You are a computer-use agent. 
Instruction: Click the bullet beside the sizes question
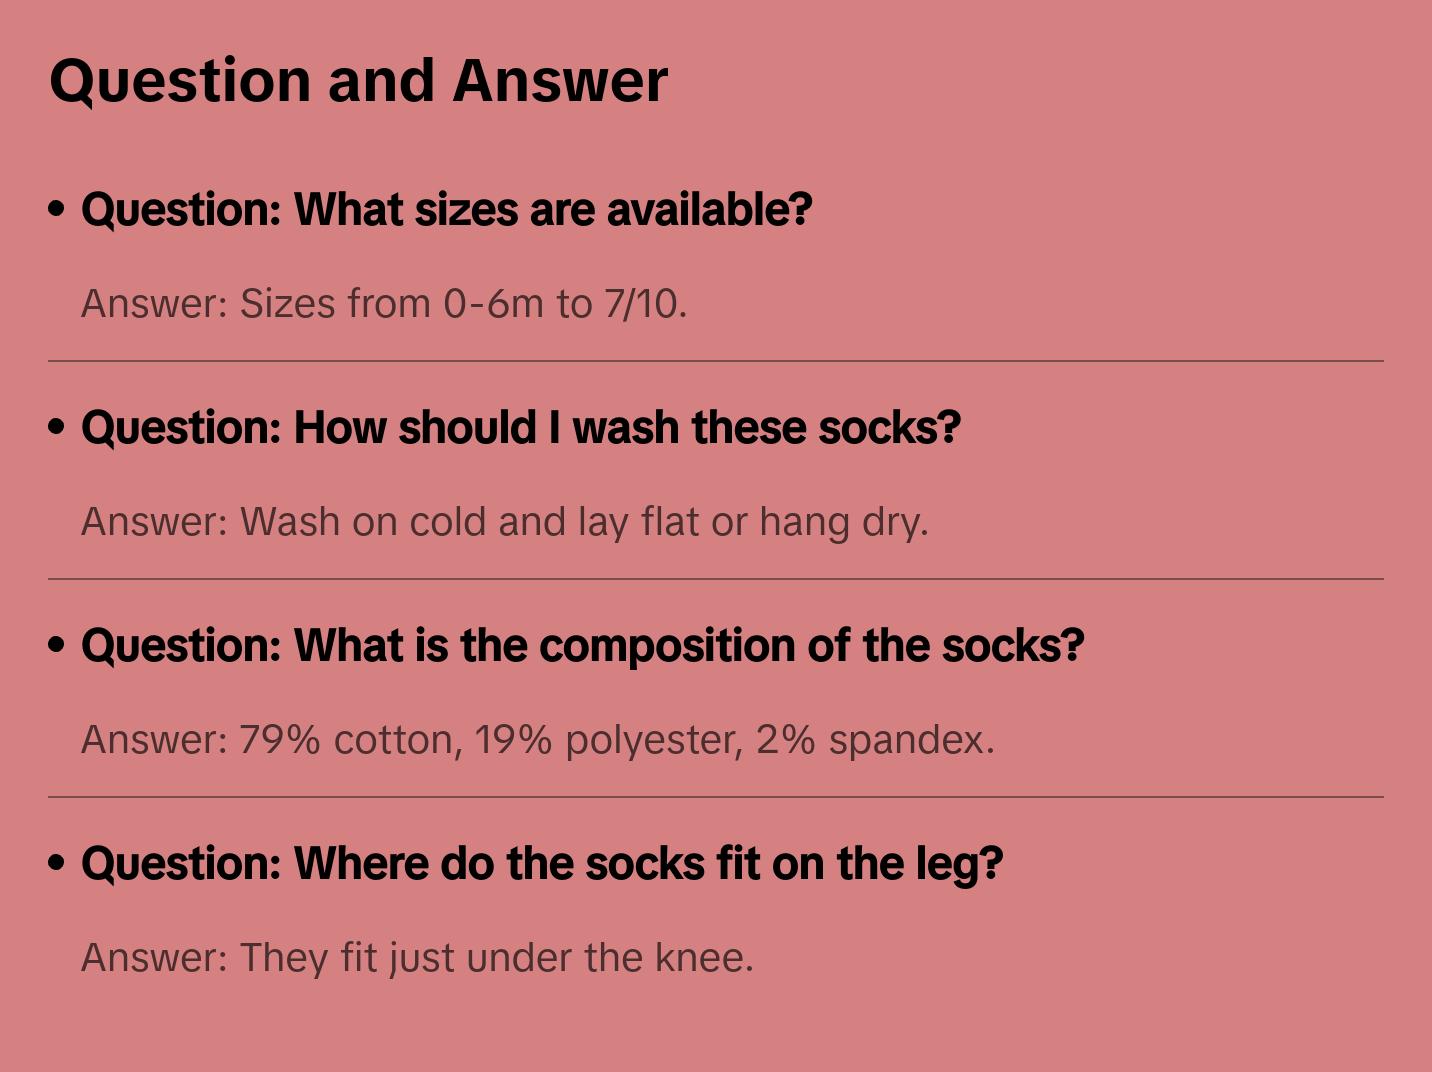57,209
